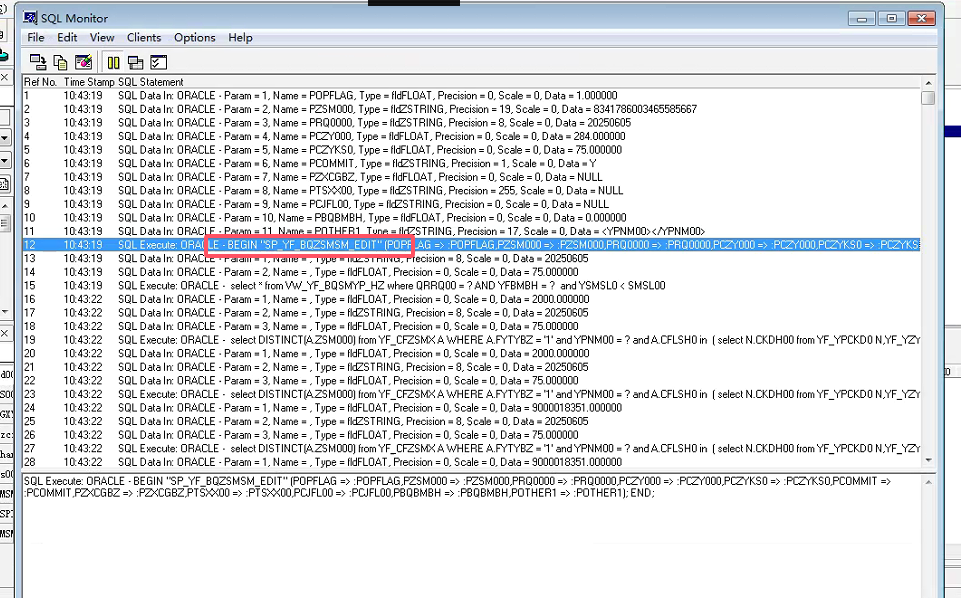Select row 23 SQL Execute statement
This screenshot has height=598, width=961.
(471, 394)
